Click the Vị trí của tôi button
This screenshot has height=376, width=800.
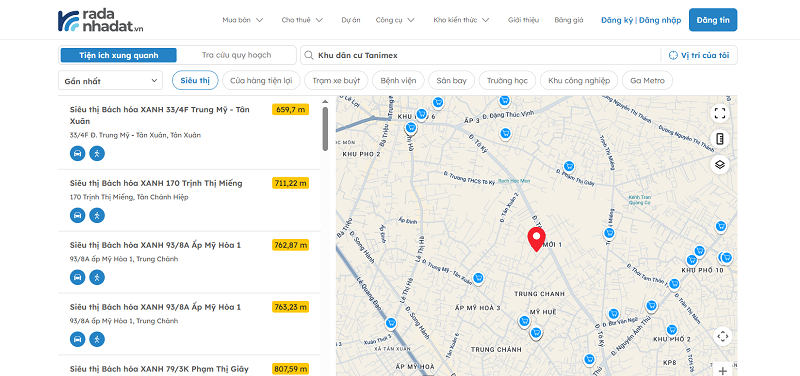pos(699,55)
